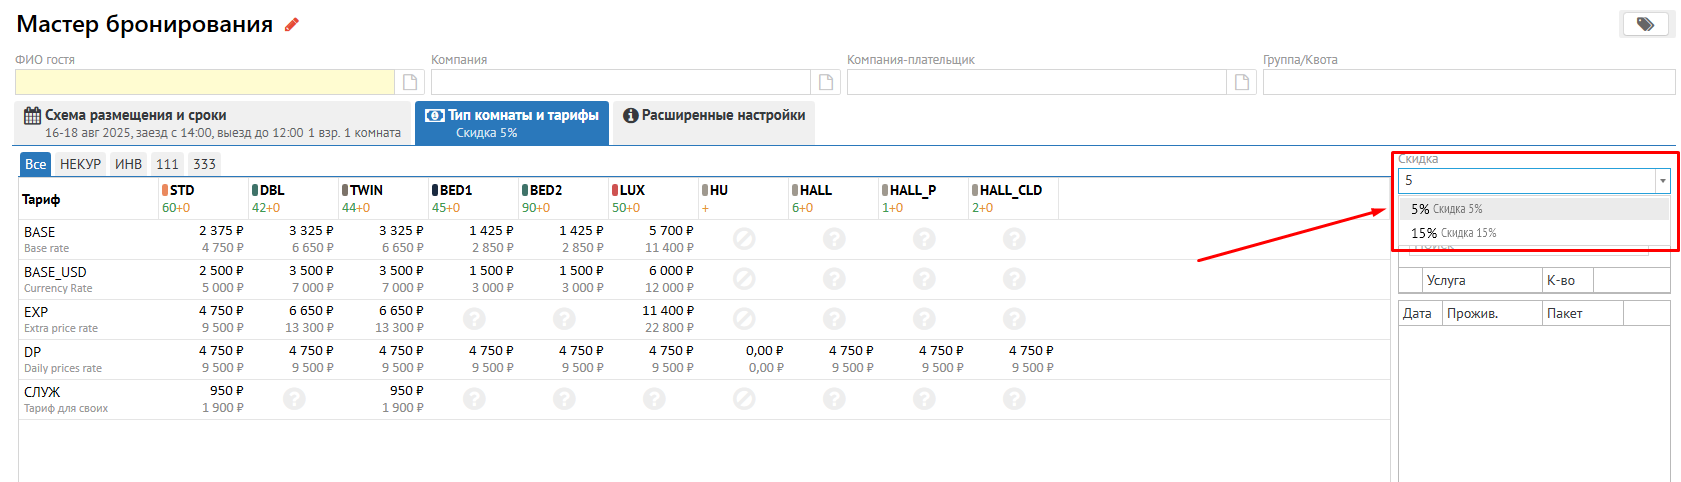Click the Скидка input with value 5

point(1527,181)
